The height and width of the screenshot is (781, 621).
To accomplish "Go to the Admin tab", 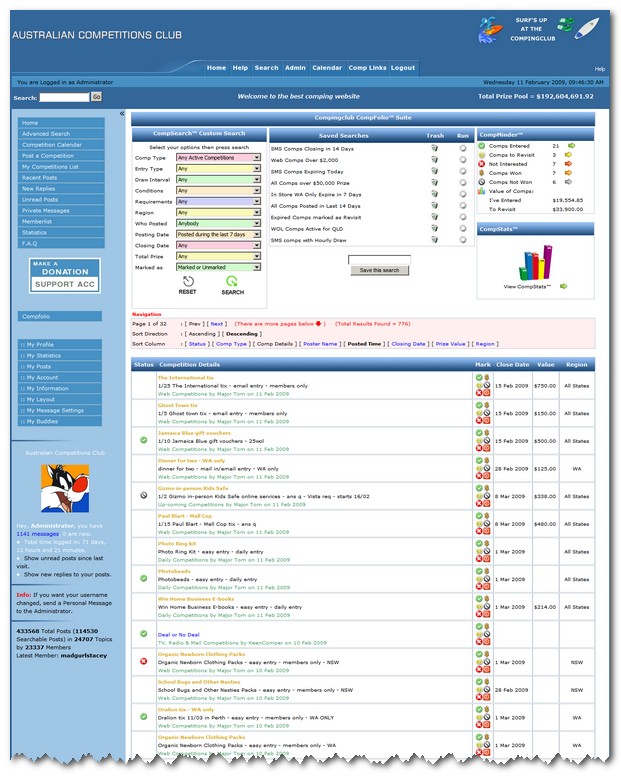I will pyautogui.click(x=295, y=68).
